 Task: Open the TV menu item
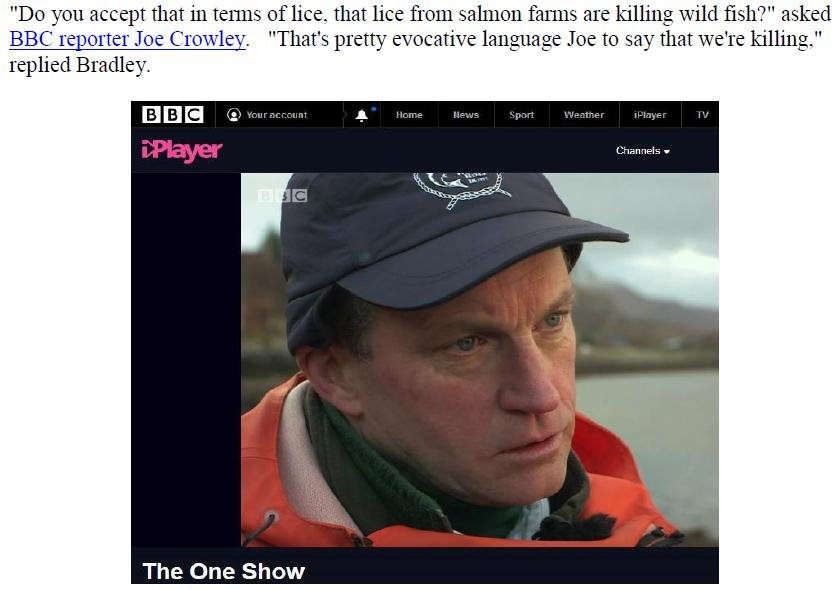702,115
